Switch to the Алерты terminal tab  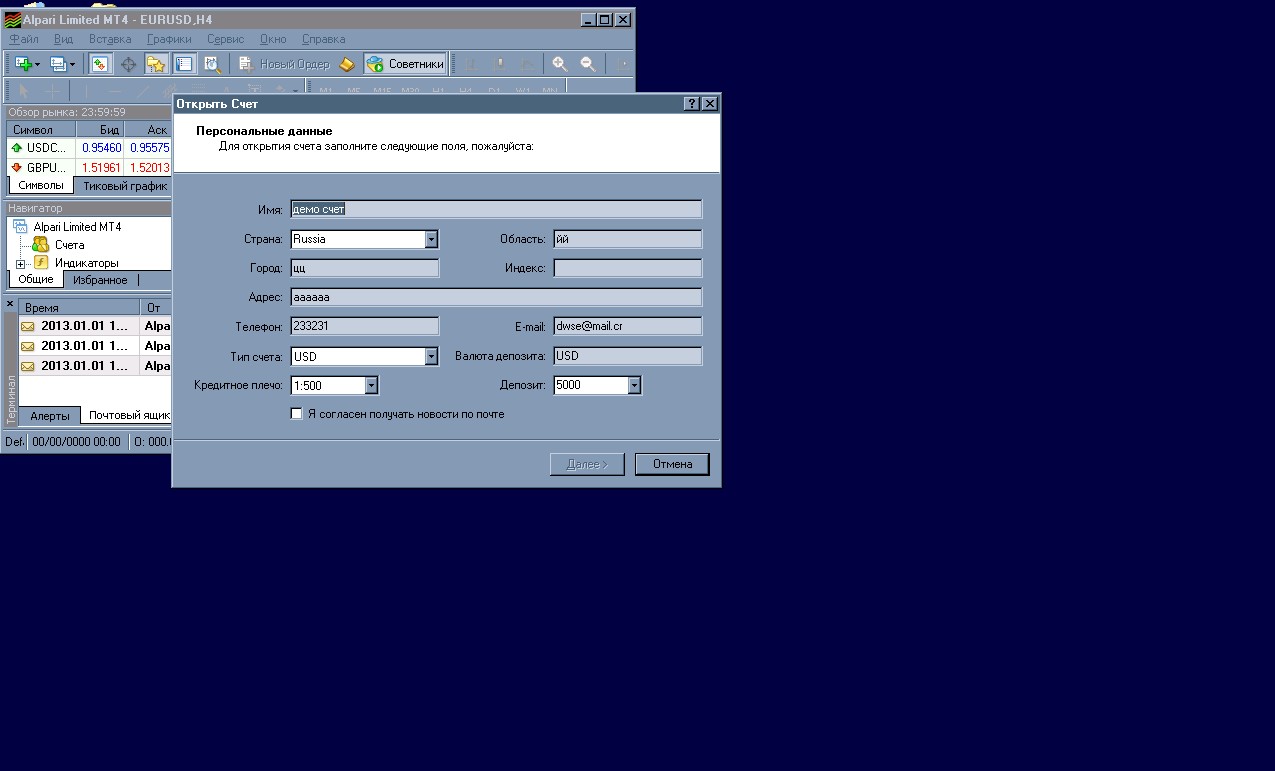(x=50, y=416)
